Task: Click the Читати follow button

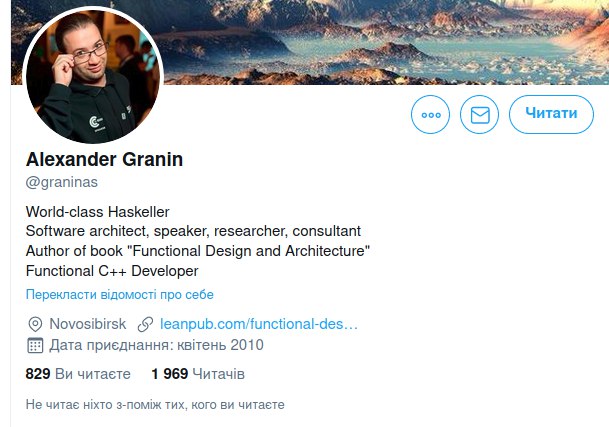Action: pyautogui.click(x=551, y=114)
